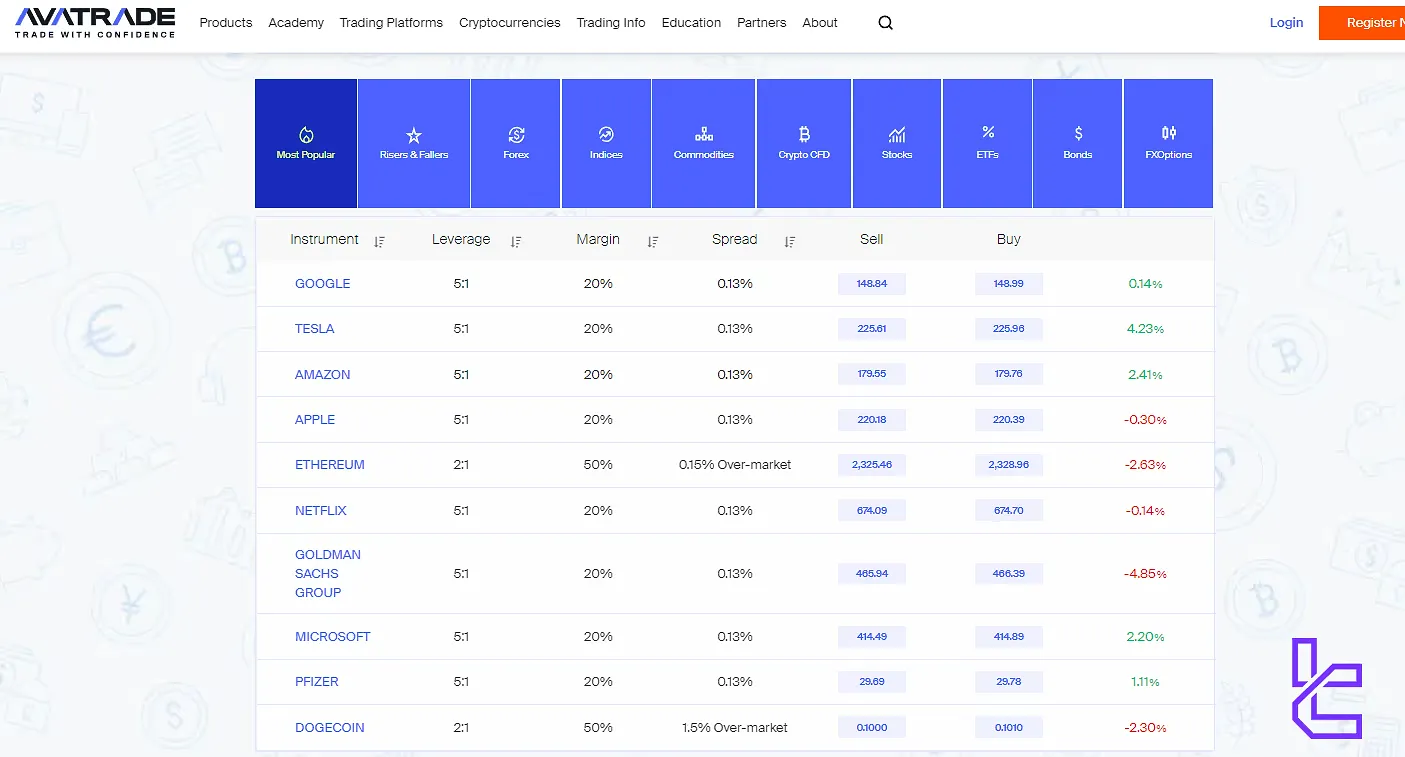Click the orange Register button

1362,23
